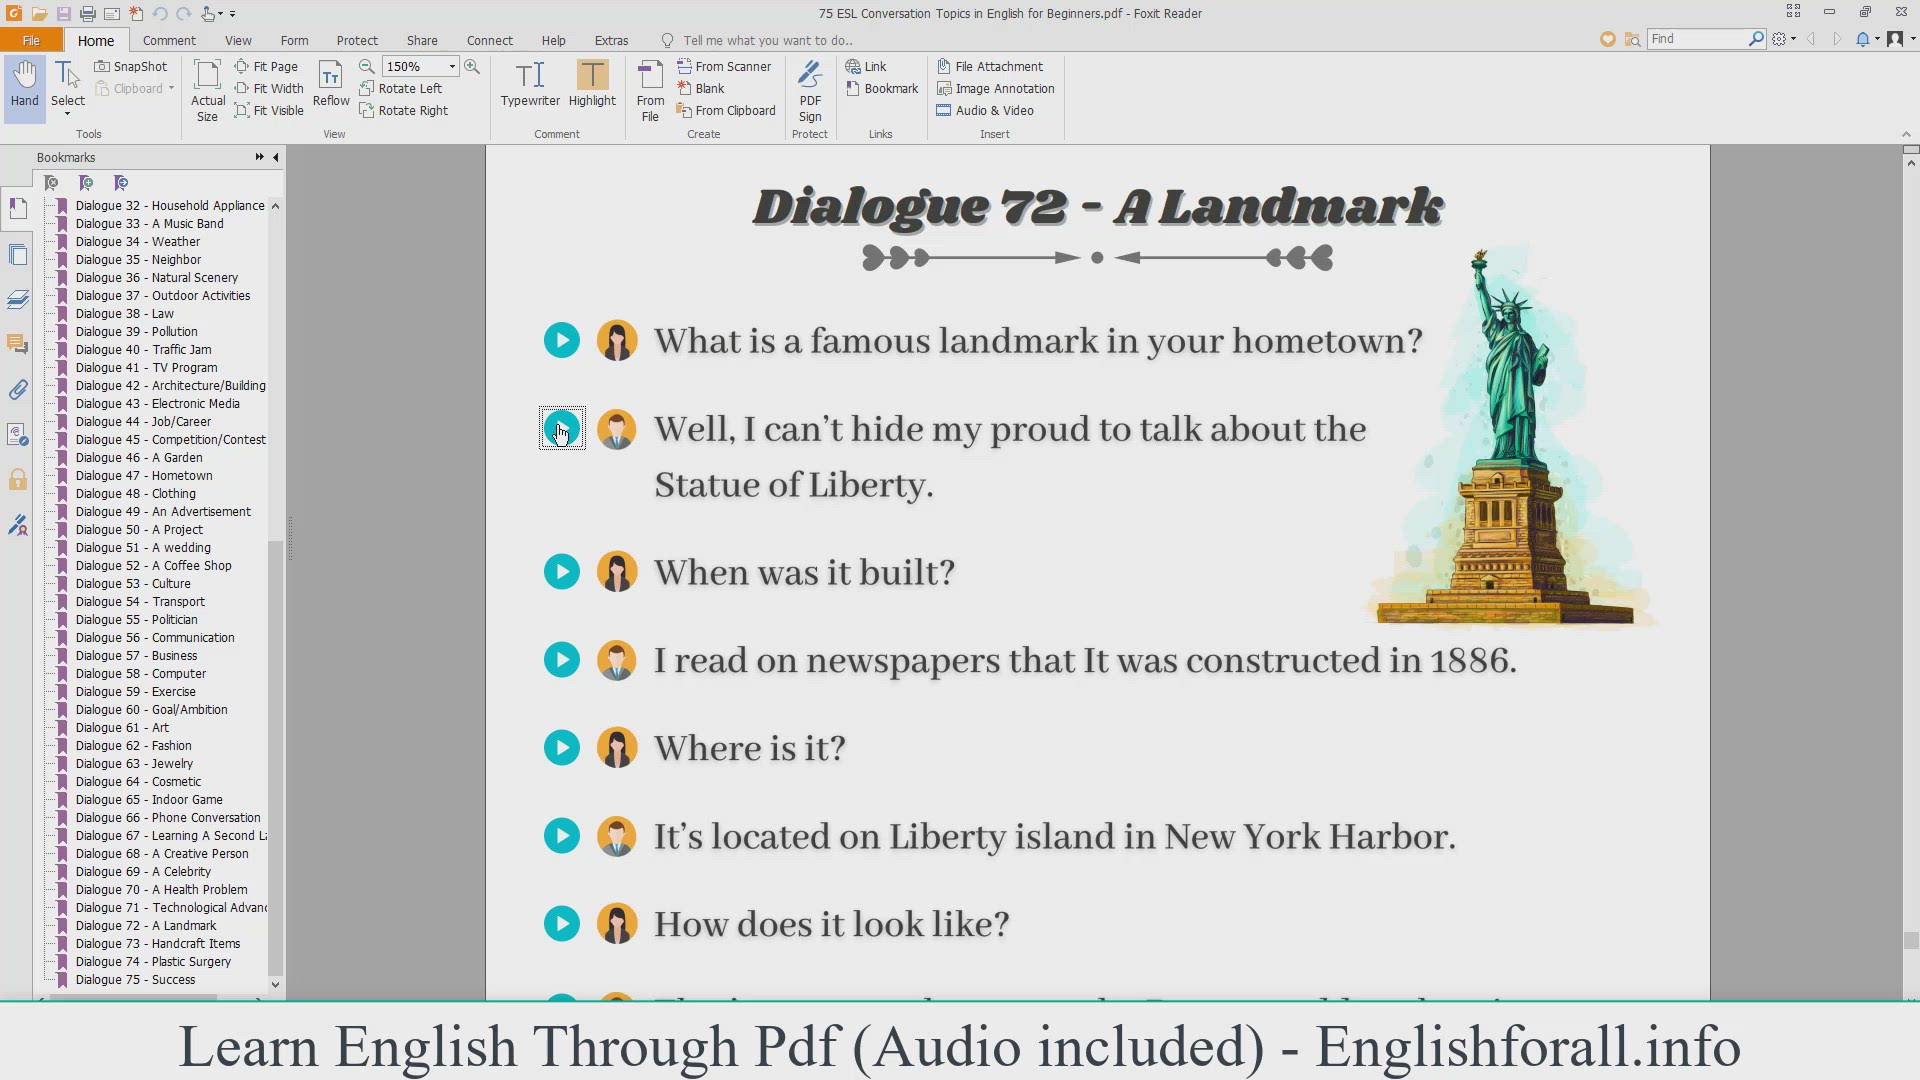1920x1080 pixels.
Task: Open the SnapShot tool
Action: click(131, 66)
